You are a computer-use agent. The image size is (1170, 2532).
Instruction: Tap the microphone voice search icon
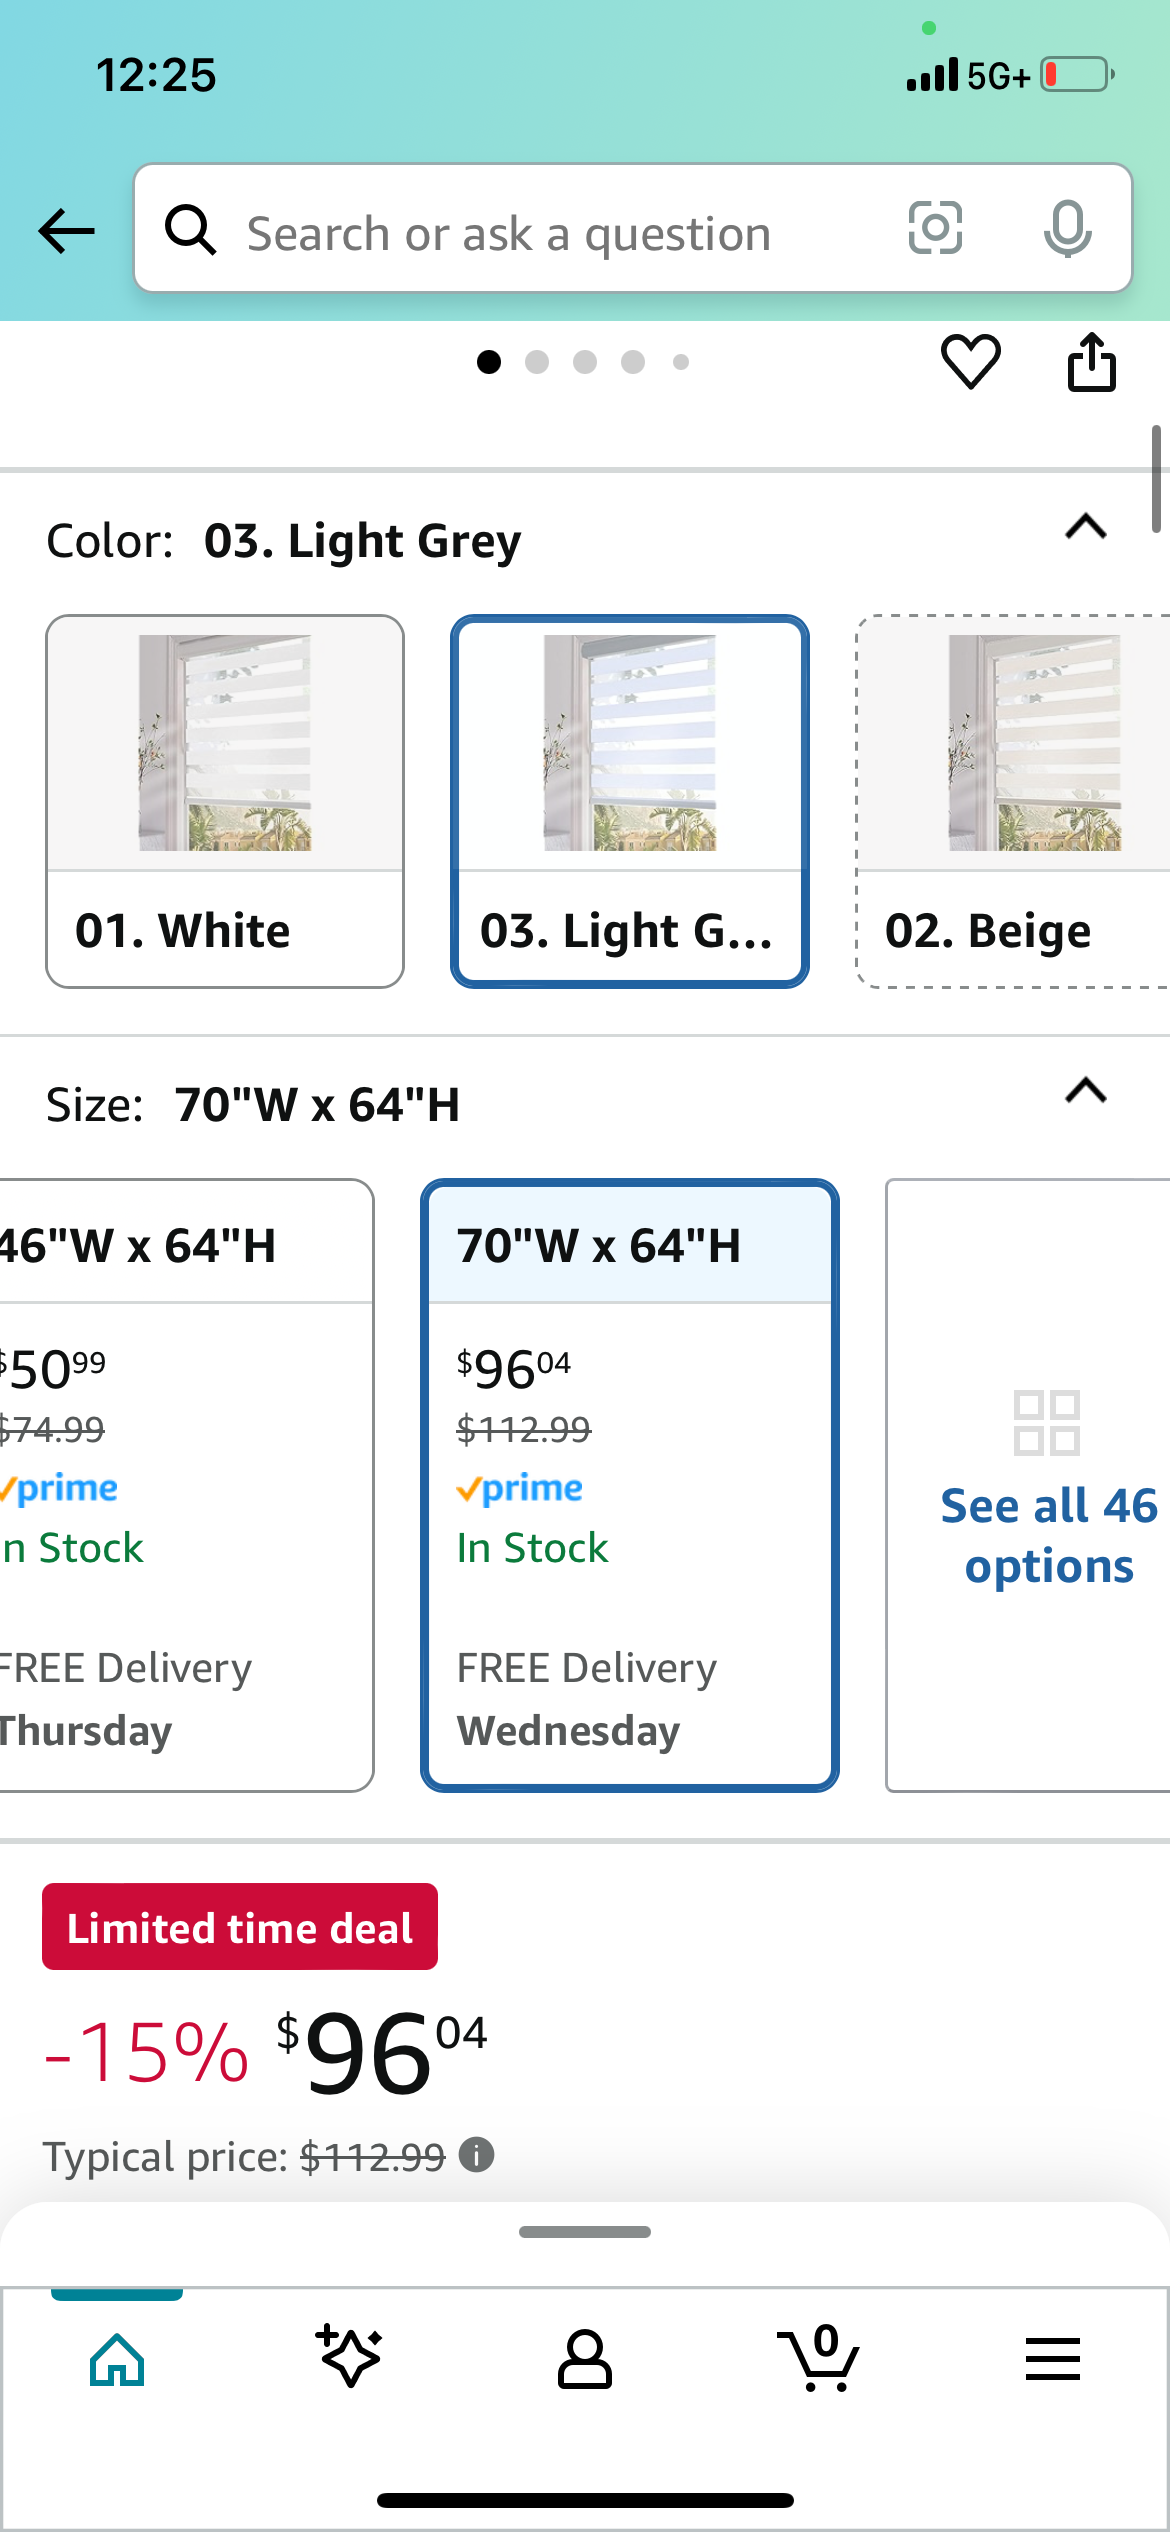[1067, 228]
